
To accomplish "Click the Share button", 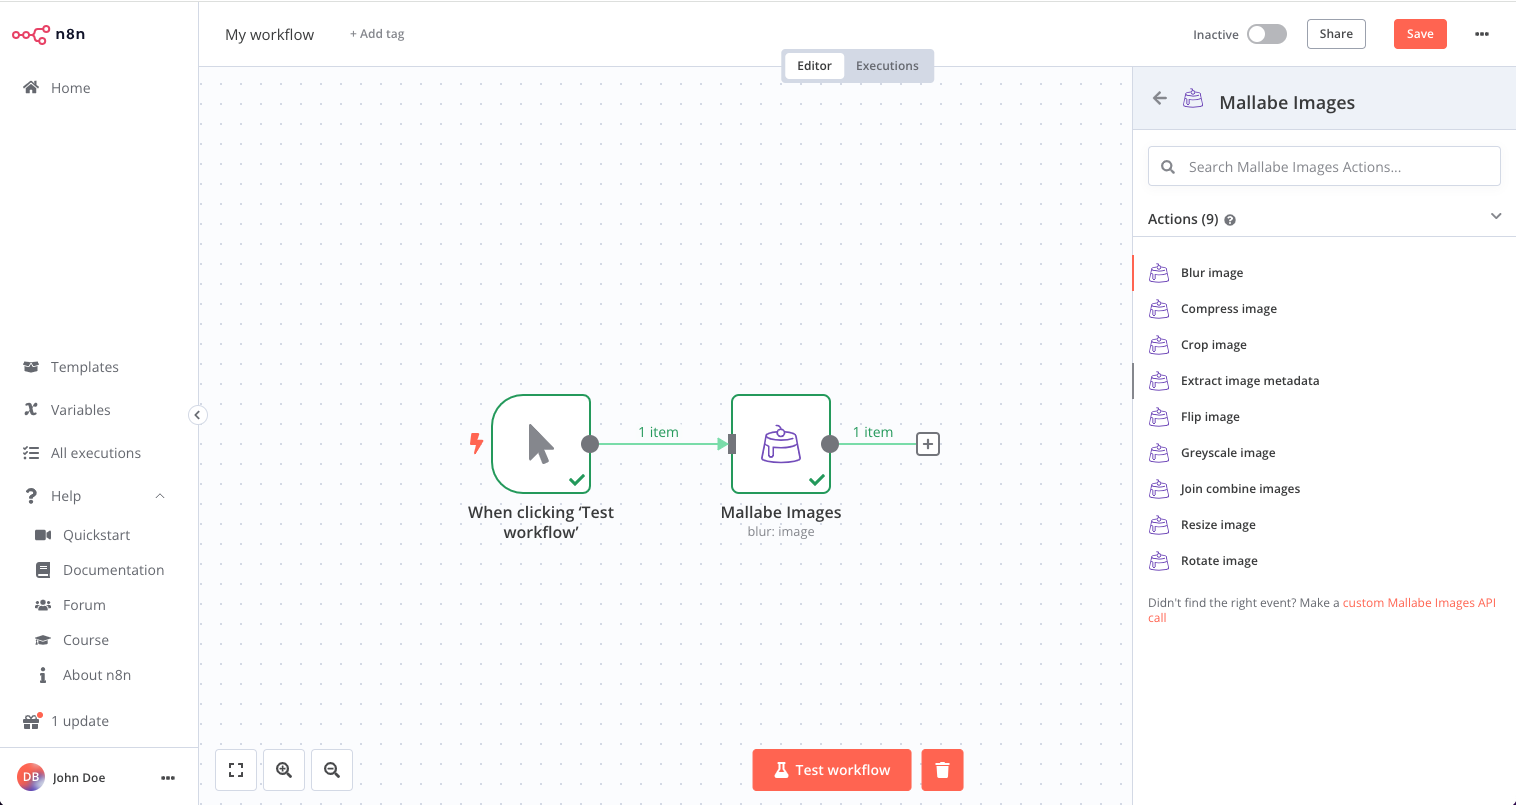I will point(1336,34).
